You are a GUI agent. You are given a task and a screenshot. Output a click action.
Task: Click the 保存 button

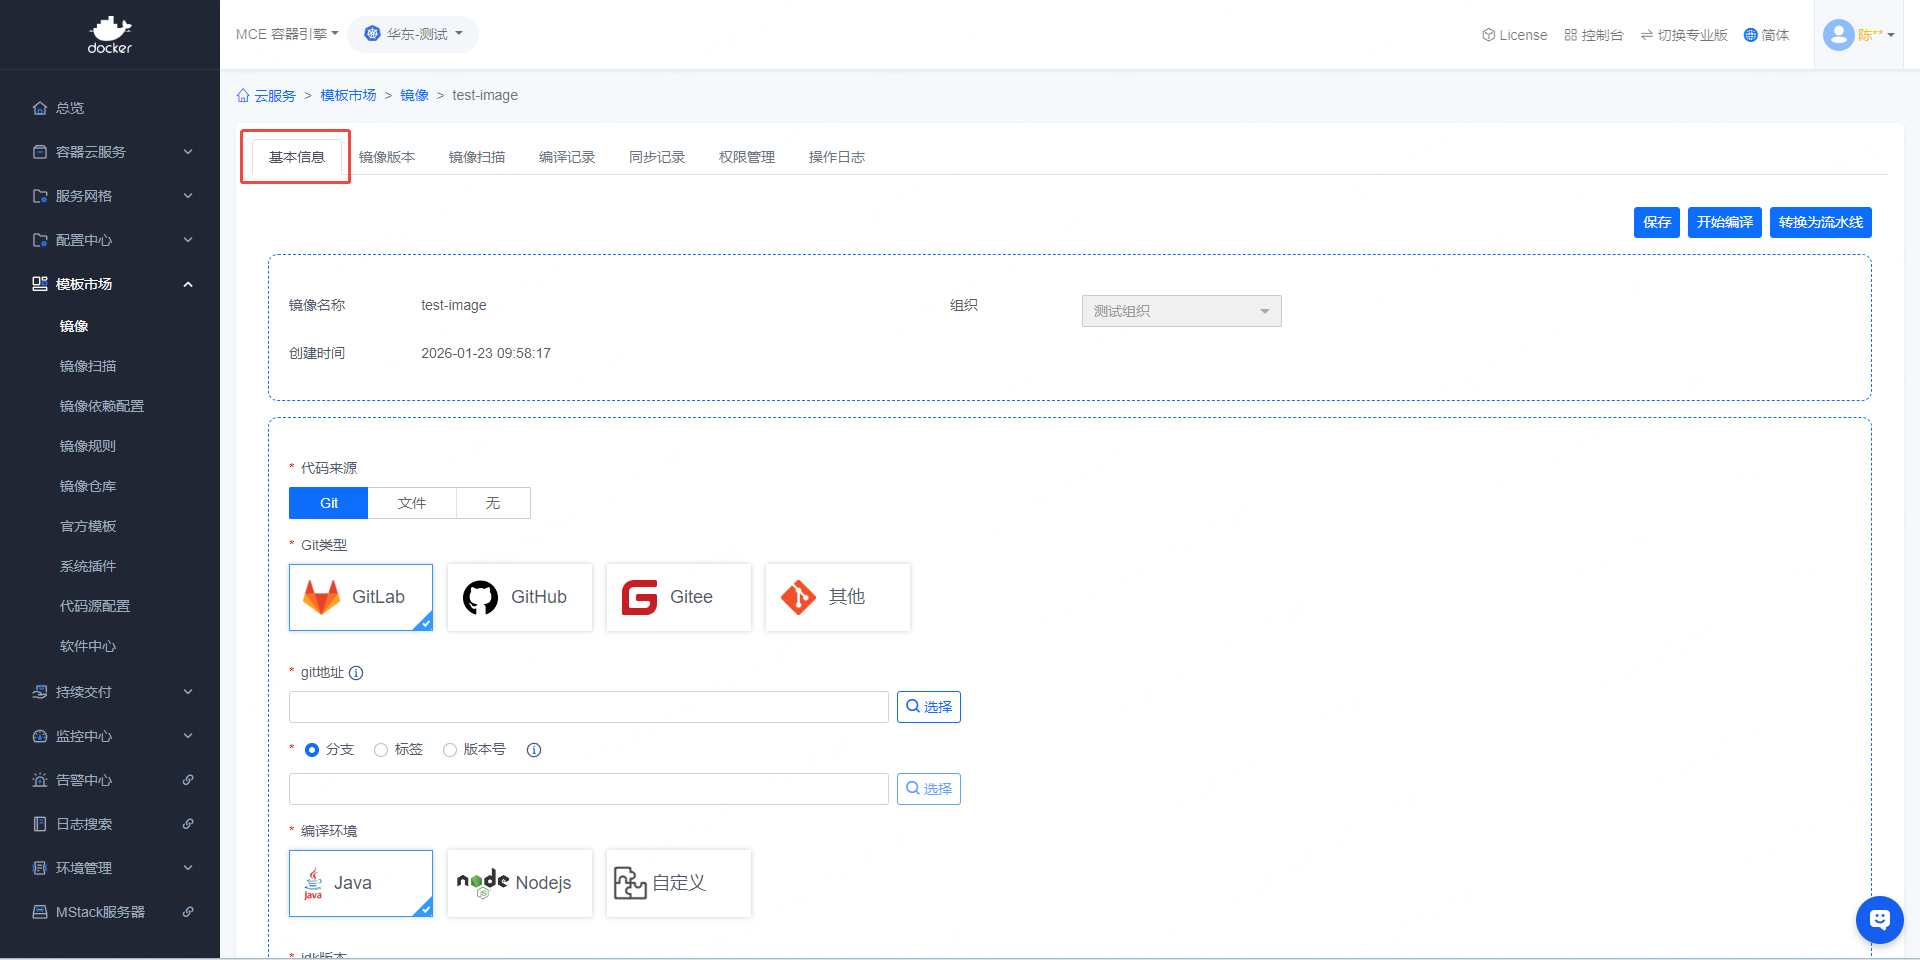(x=1656, y=222)
